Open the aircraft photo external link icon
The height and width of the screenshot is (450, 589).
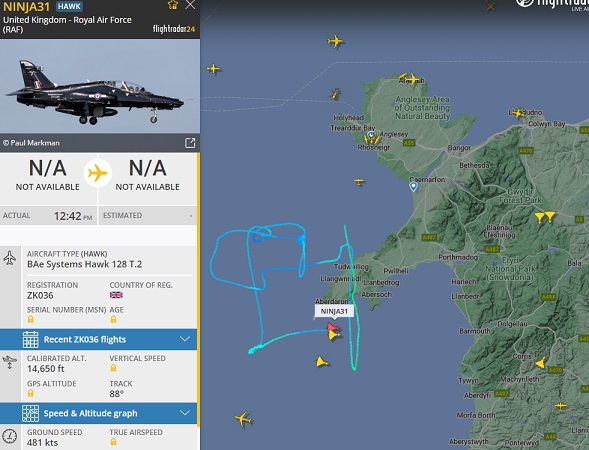(x=190, y=143)
